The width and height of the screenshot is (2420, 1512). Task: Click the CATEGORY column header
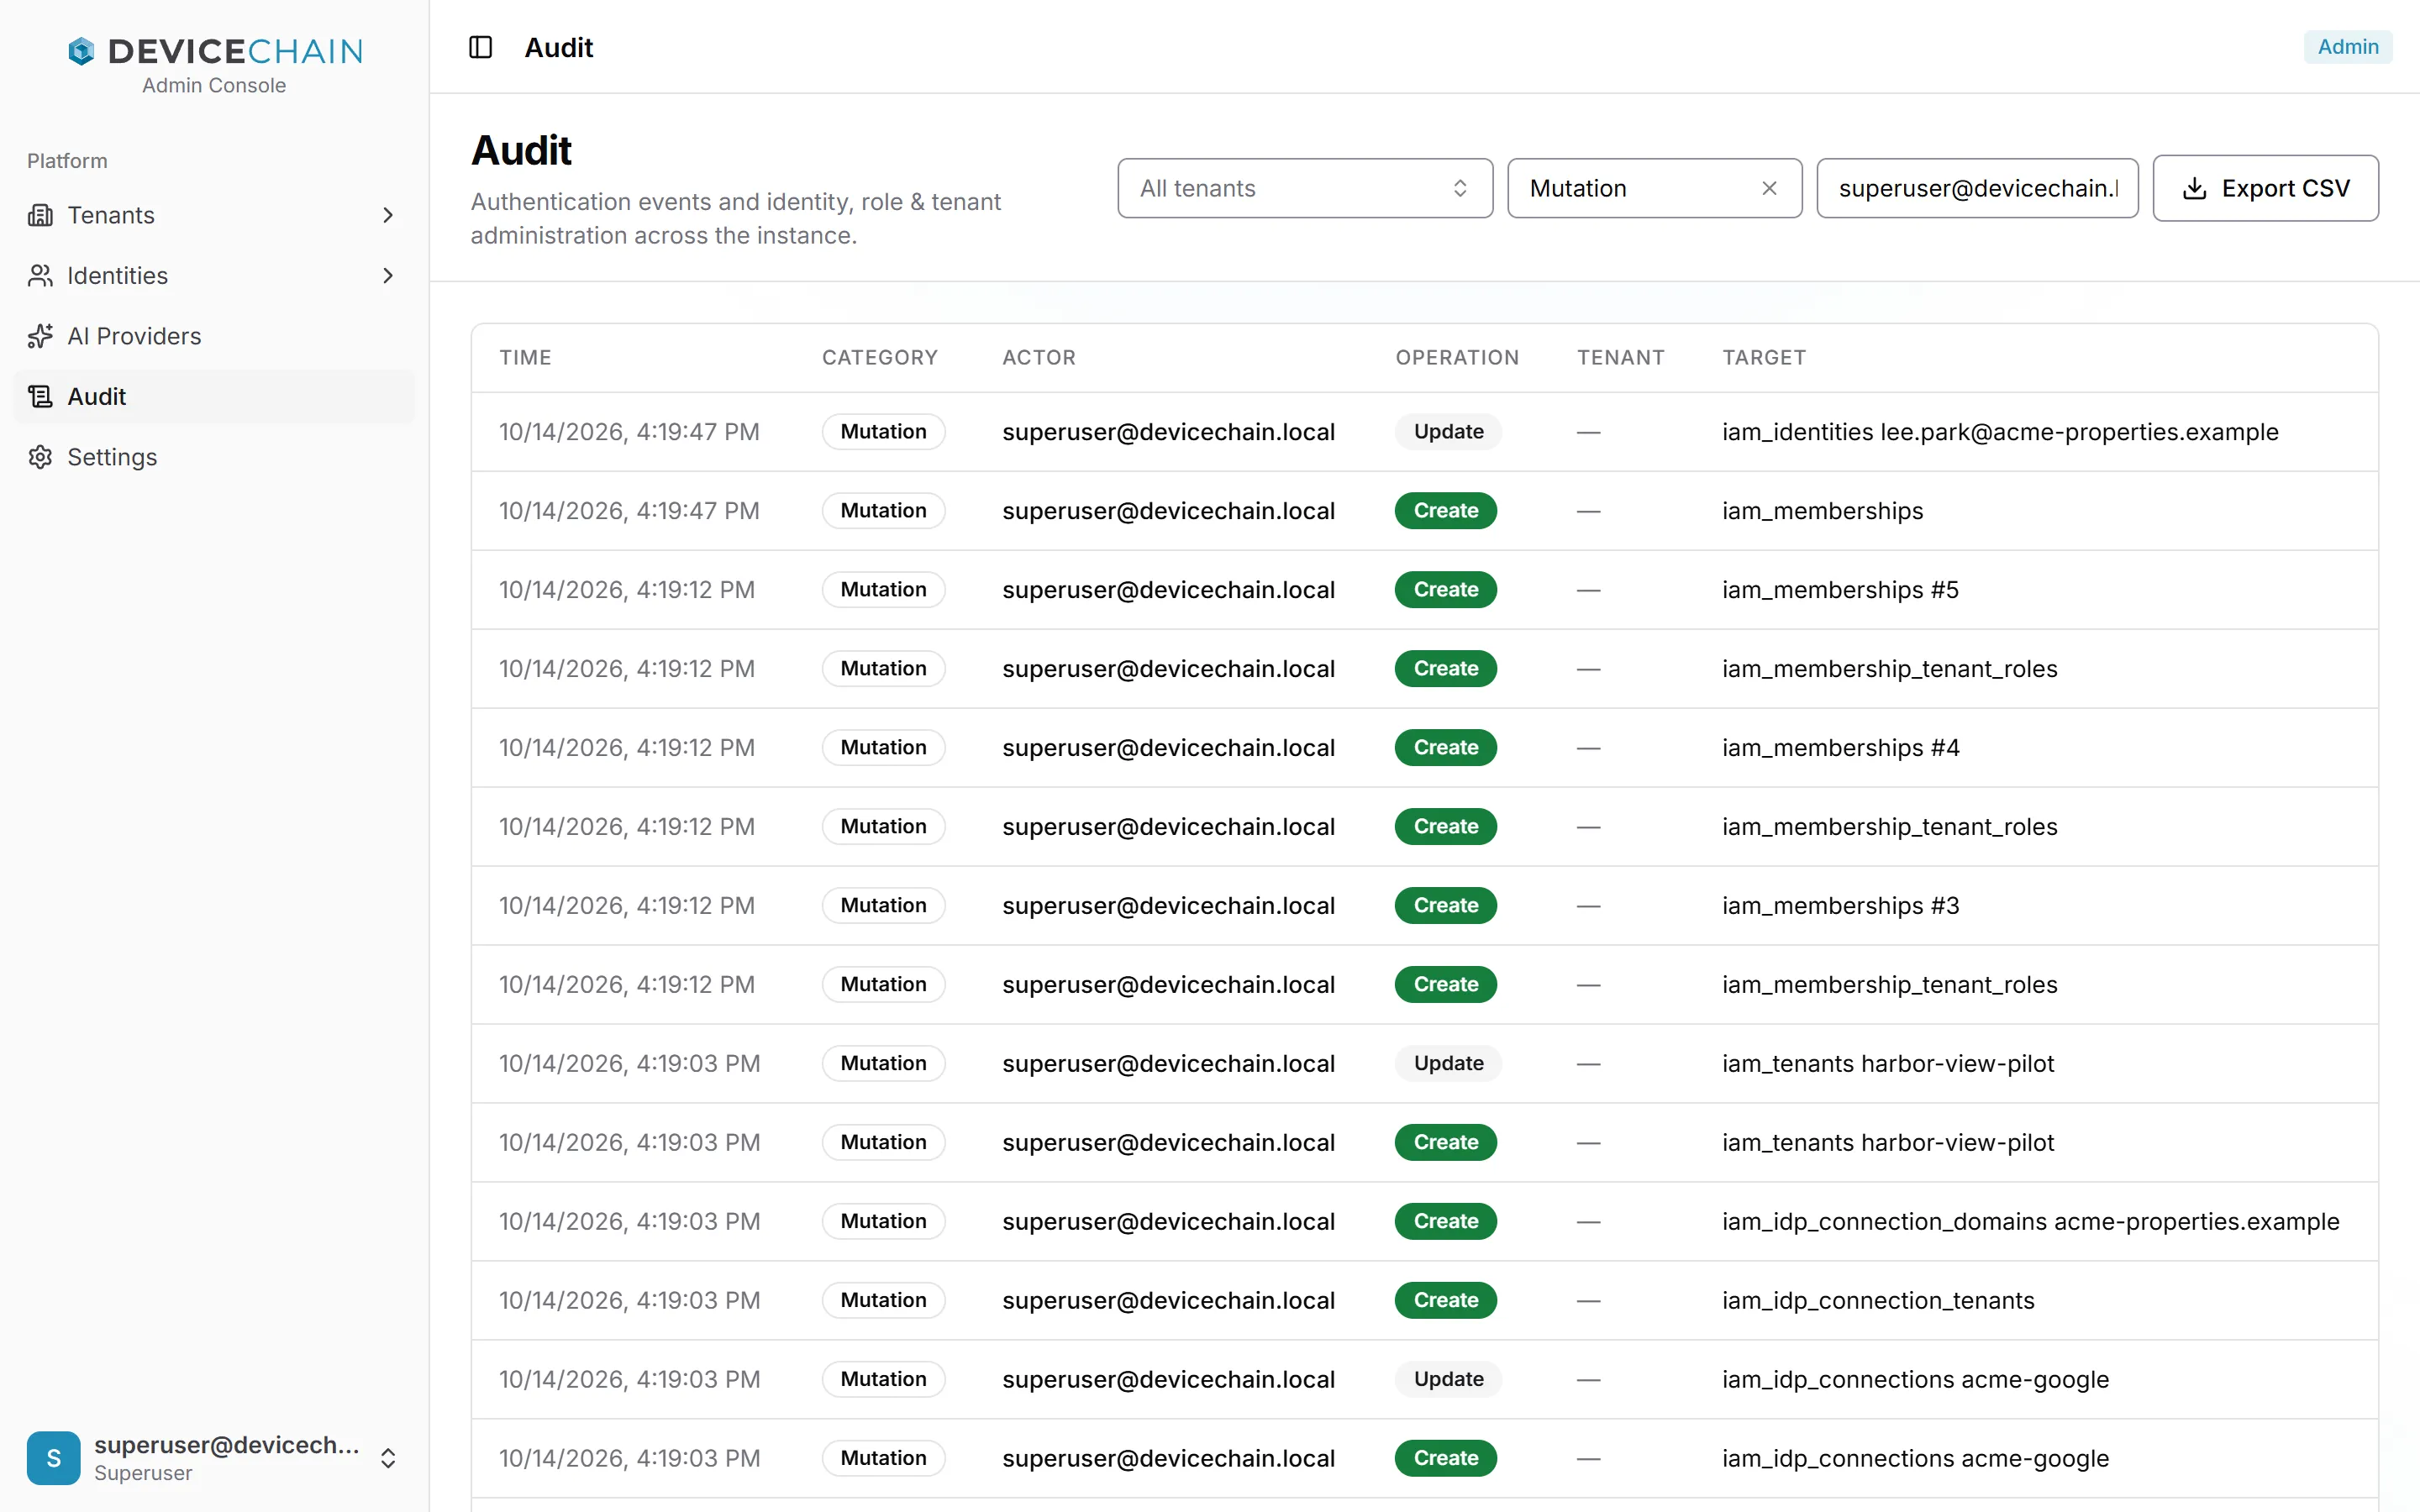[880, 358]
